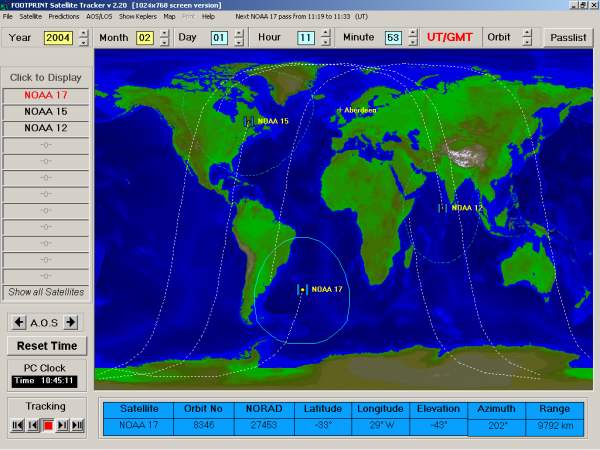
Task: Open the File menu
Action: pyautogui.click(x=8, y=16)
